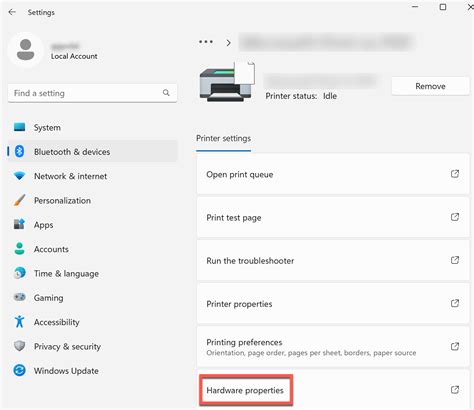Click the System monitor icon
Viewport: 474px width, 410px height.
point(19,127)
